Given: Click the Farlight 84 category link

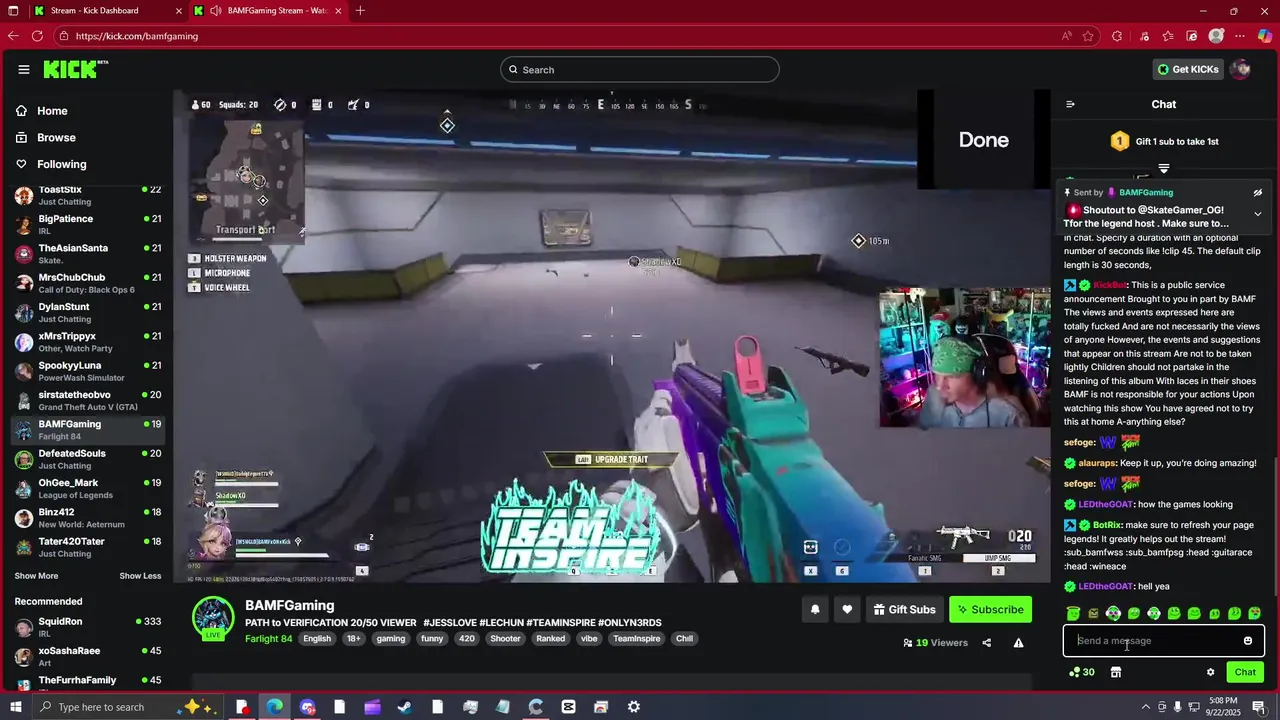Looking at the screenshot, I should [268, 639].
